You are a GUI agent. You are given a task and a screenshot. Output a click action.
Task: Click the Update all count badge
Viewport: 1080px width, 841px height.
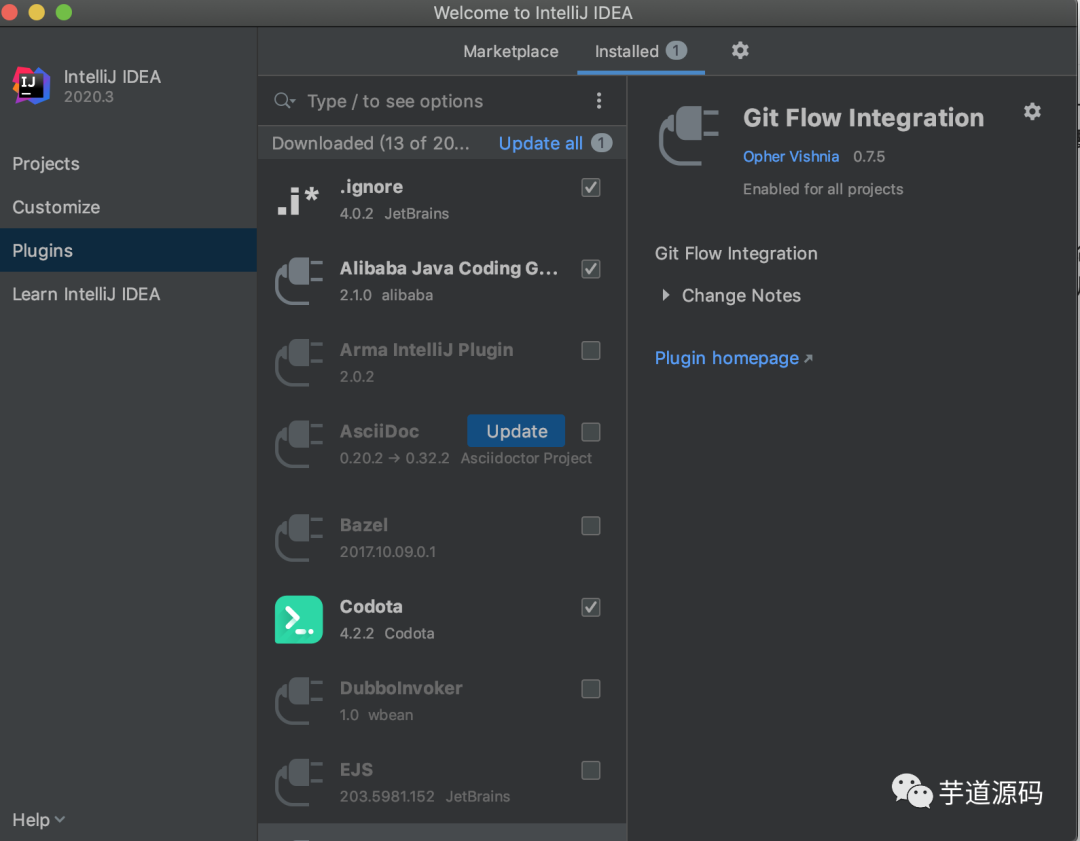pos(601,143)
